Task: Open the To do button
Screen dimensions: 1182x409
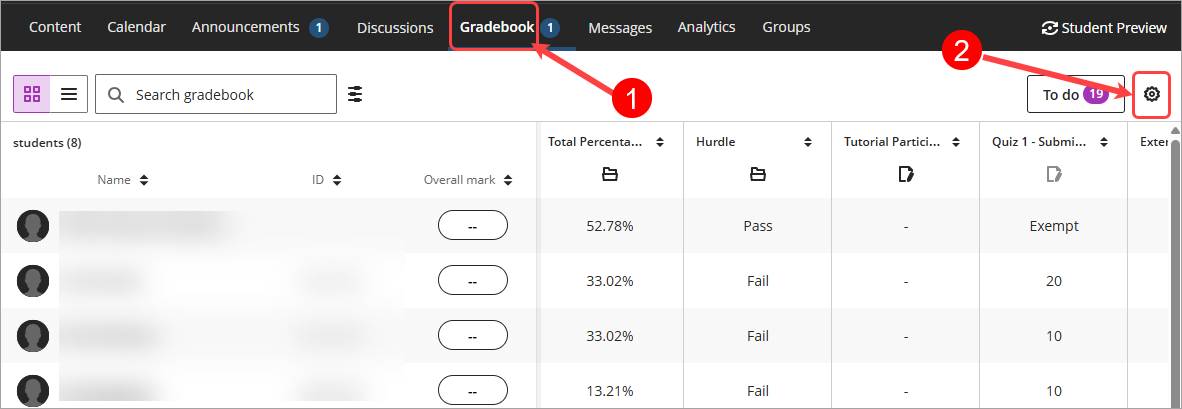Action: tap(1076, 94)
